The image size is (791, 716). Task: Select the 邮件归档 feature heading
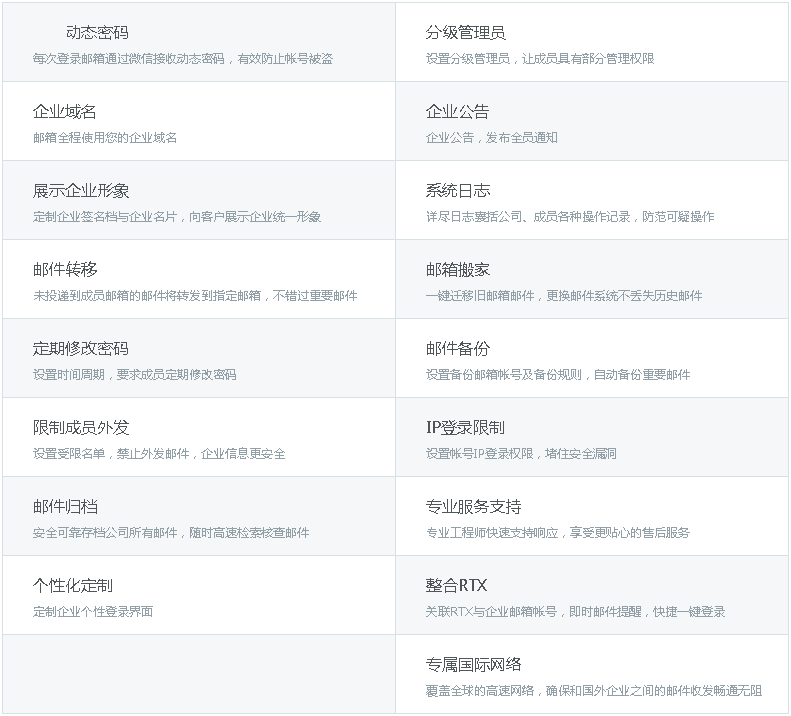64,507
